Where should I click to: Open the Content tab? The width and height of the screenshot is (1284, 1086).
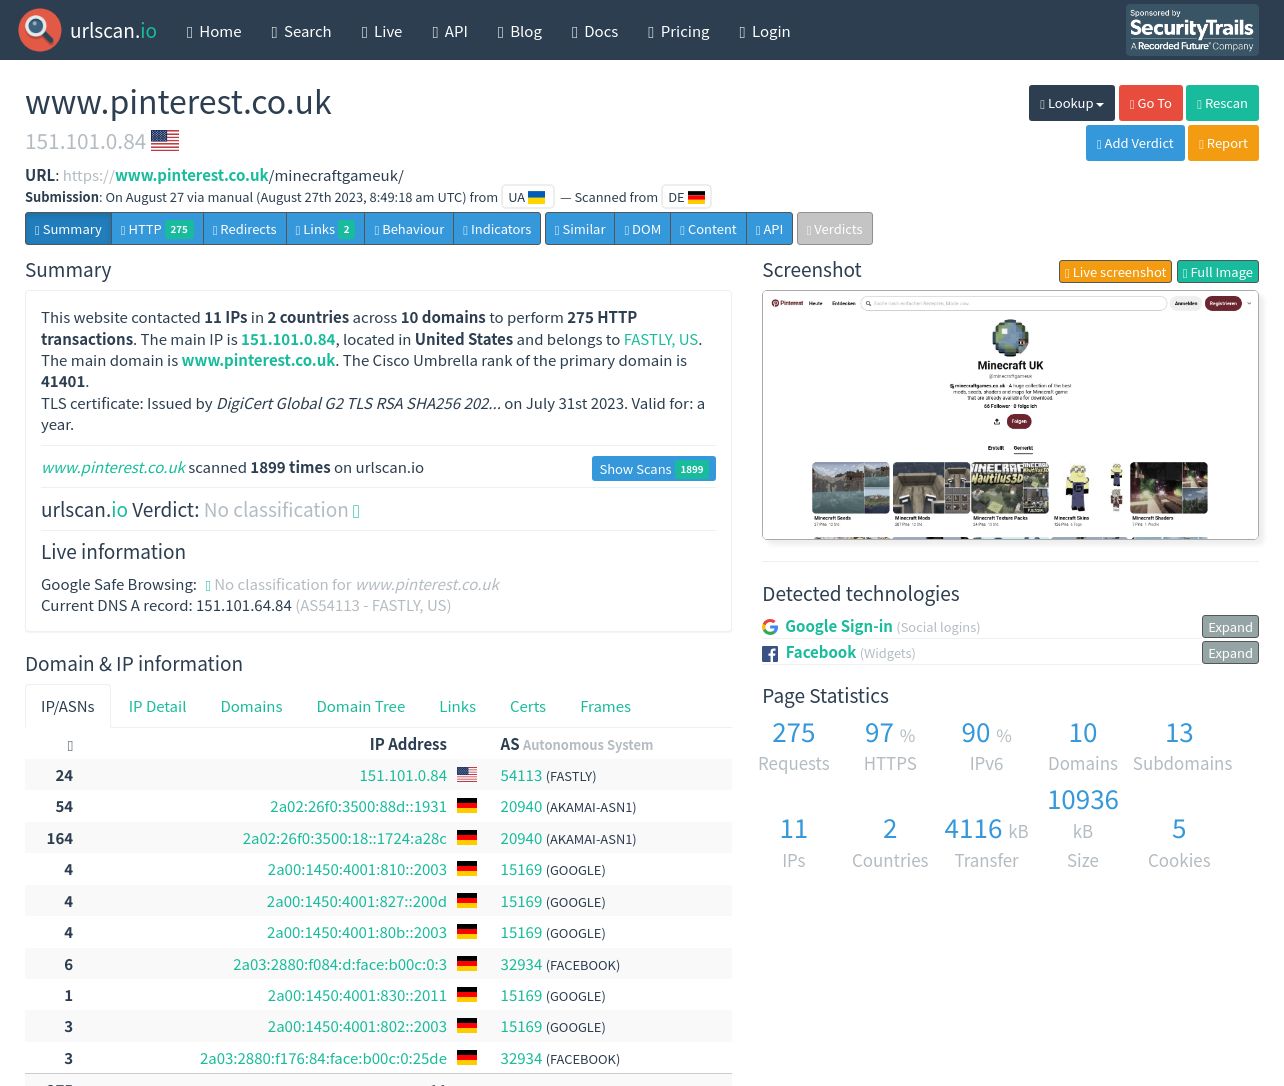708,229
